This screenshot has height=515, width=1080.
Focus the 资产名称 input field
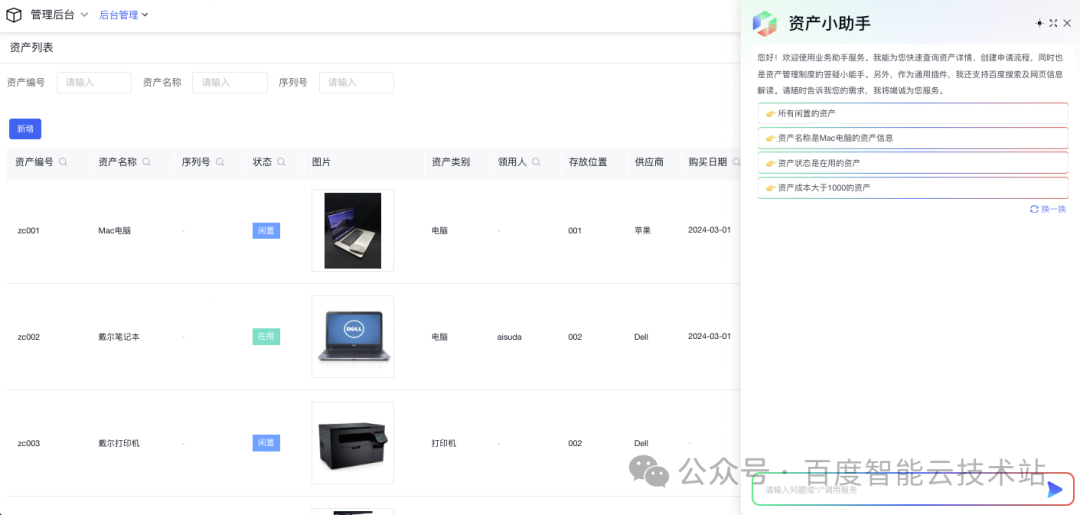229,83
